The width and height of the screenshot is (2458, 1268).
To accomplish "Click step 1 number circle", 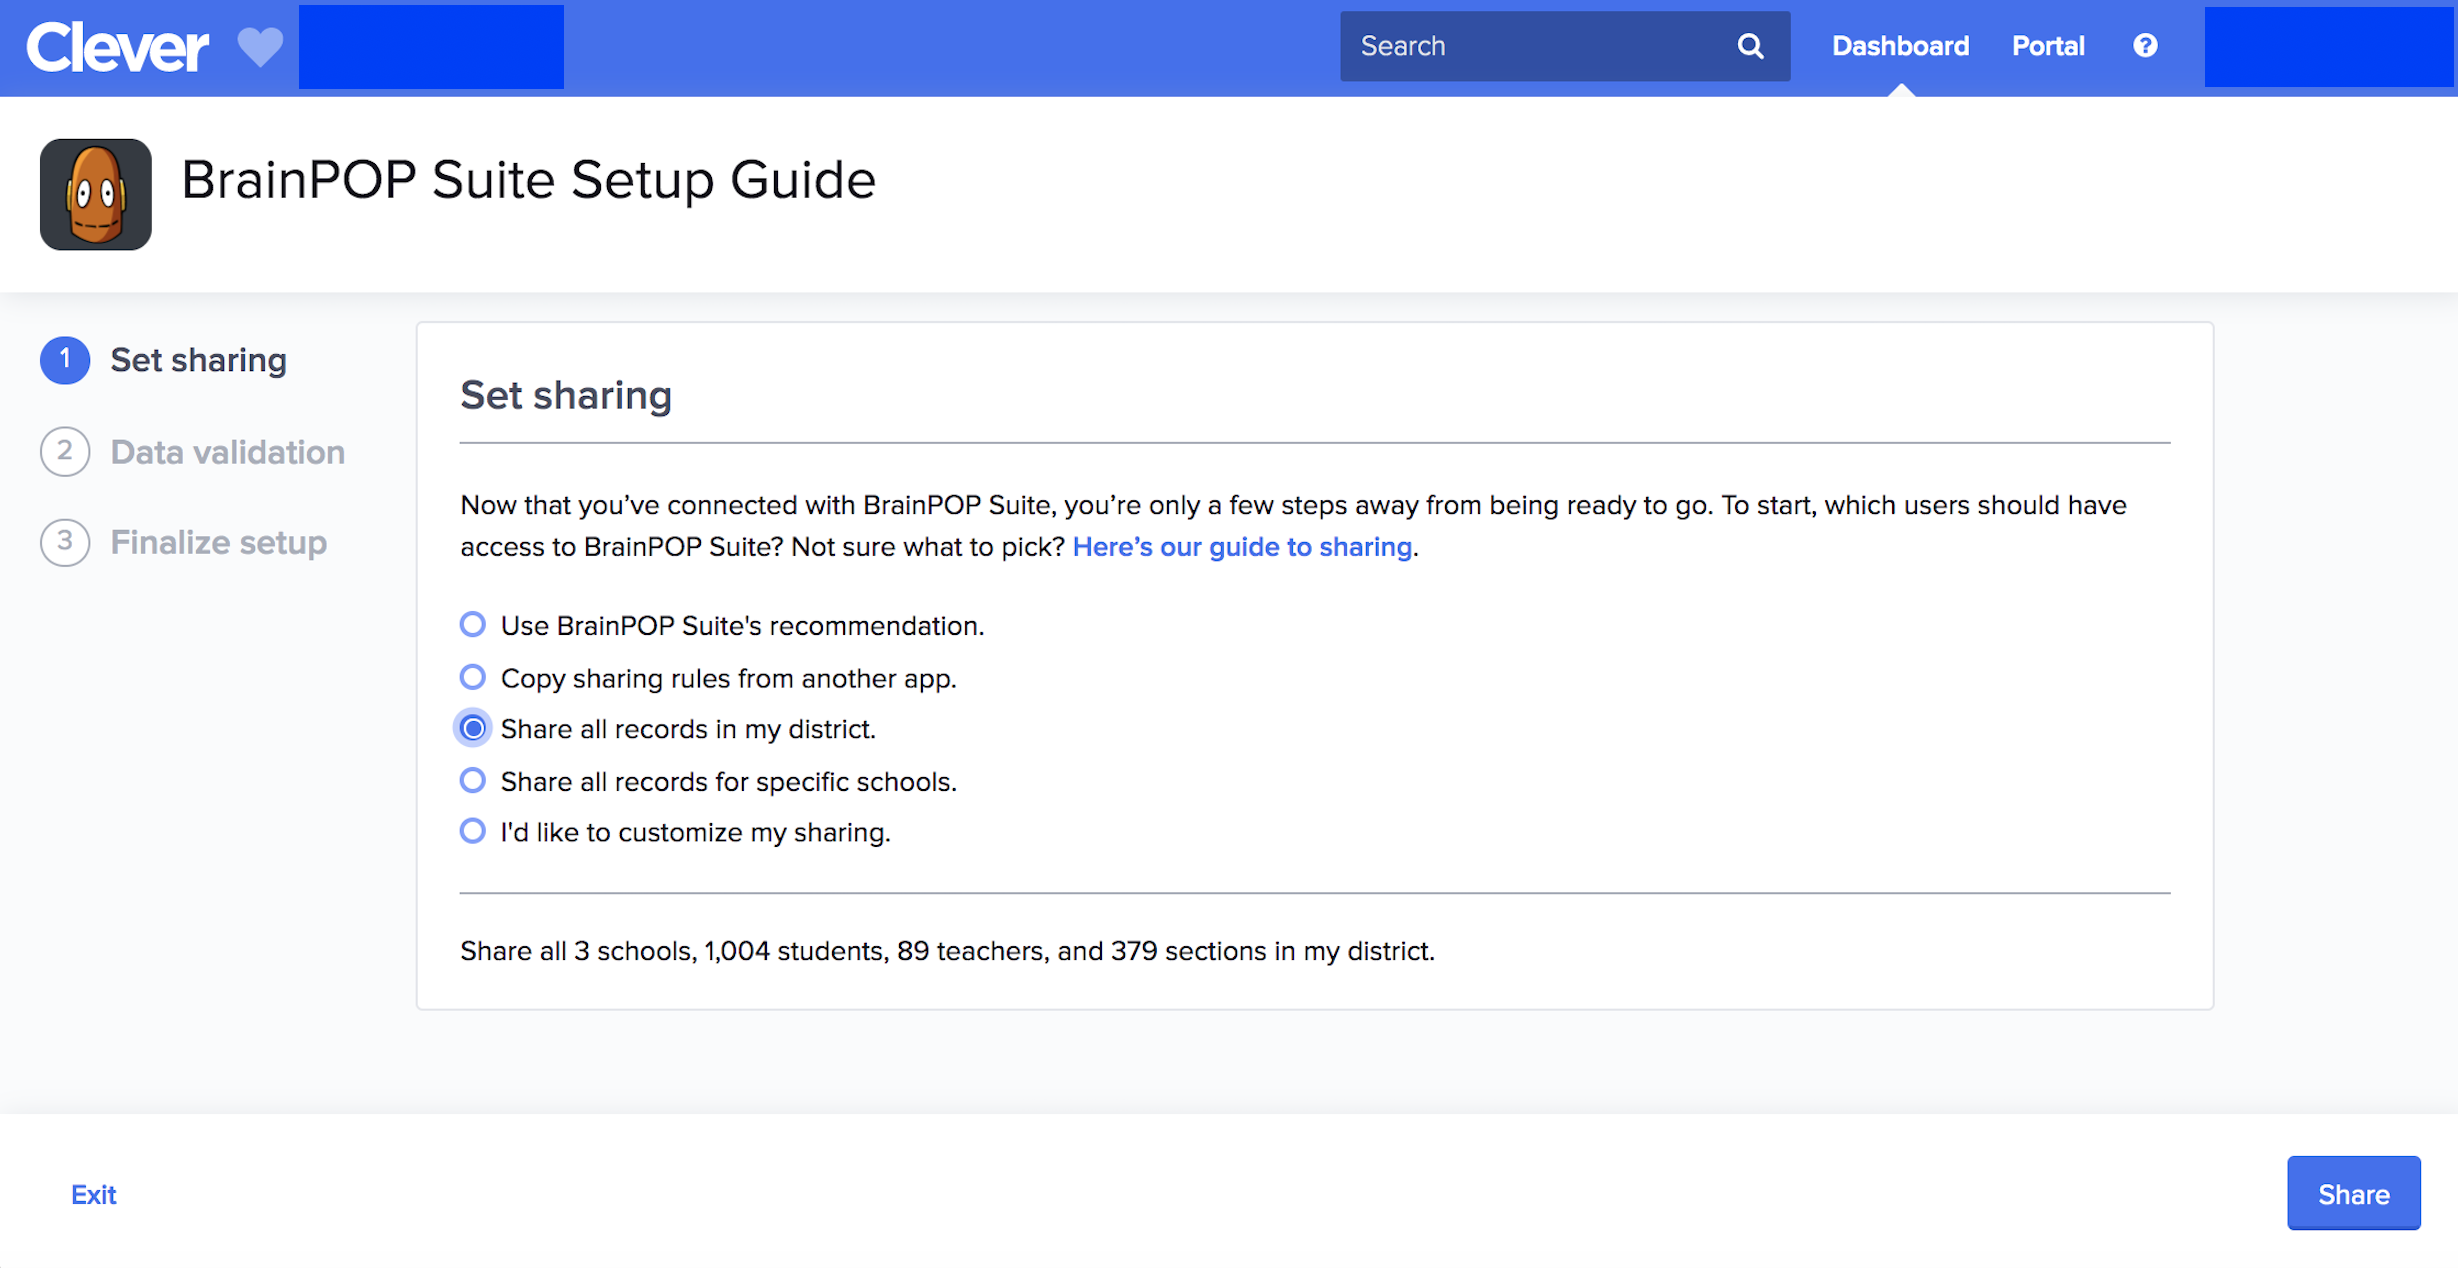I will 65,360.
